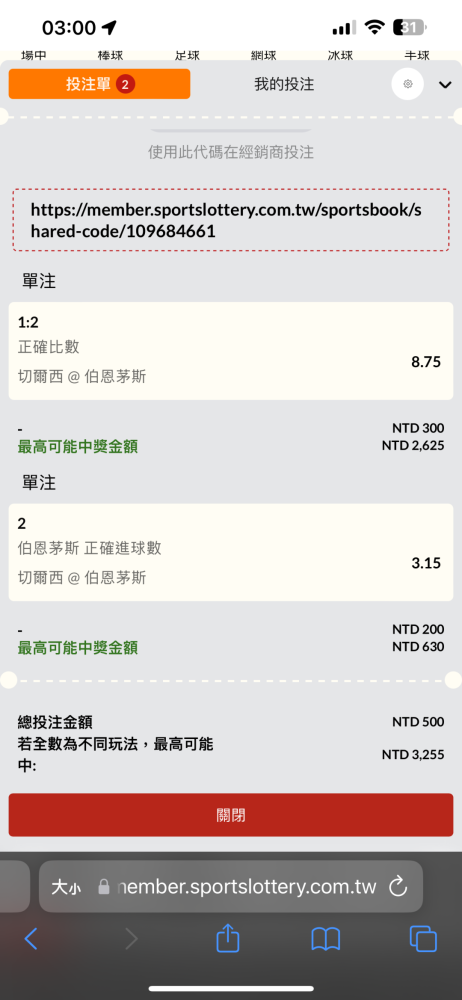Open Safari share sheet icon
The height and width of the screenshot is (1000, 462).
(228, 938)
